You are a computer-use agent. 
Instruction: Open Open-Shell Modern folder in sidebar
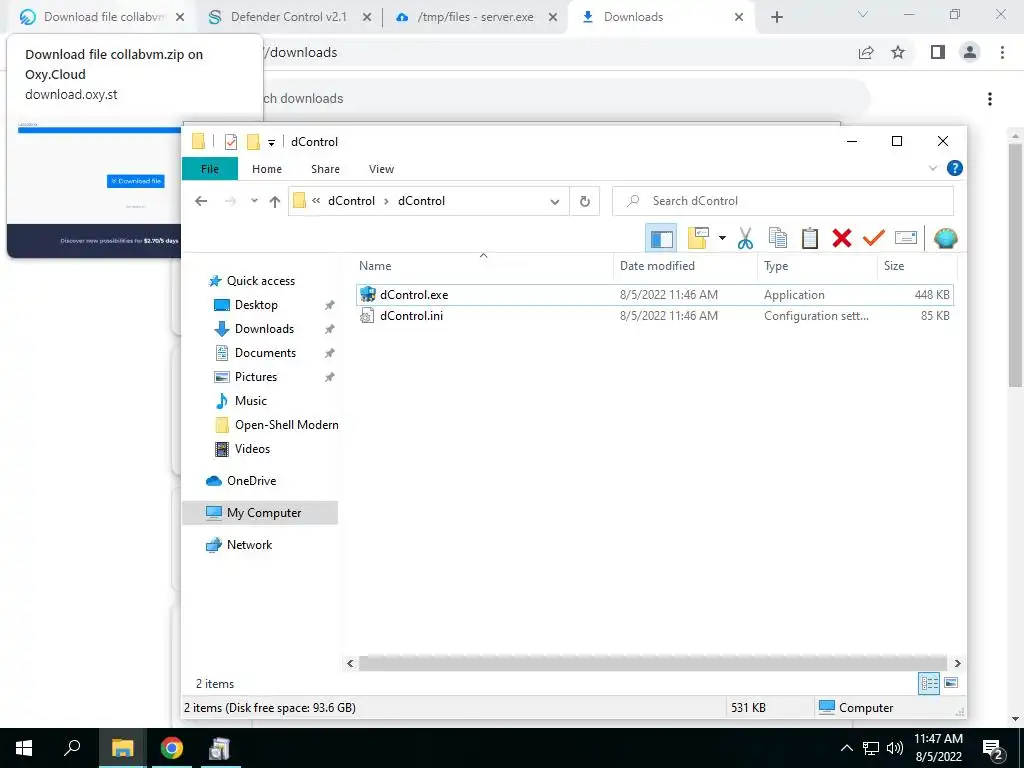(287, 425)
